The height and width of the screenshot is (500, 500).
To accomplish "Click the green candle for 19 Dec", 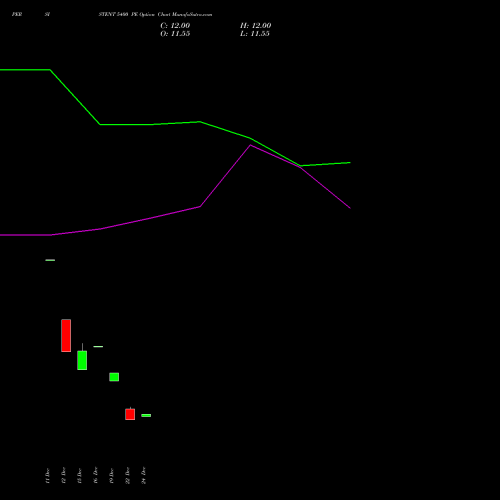I will [114, 377].
